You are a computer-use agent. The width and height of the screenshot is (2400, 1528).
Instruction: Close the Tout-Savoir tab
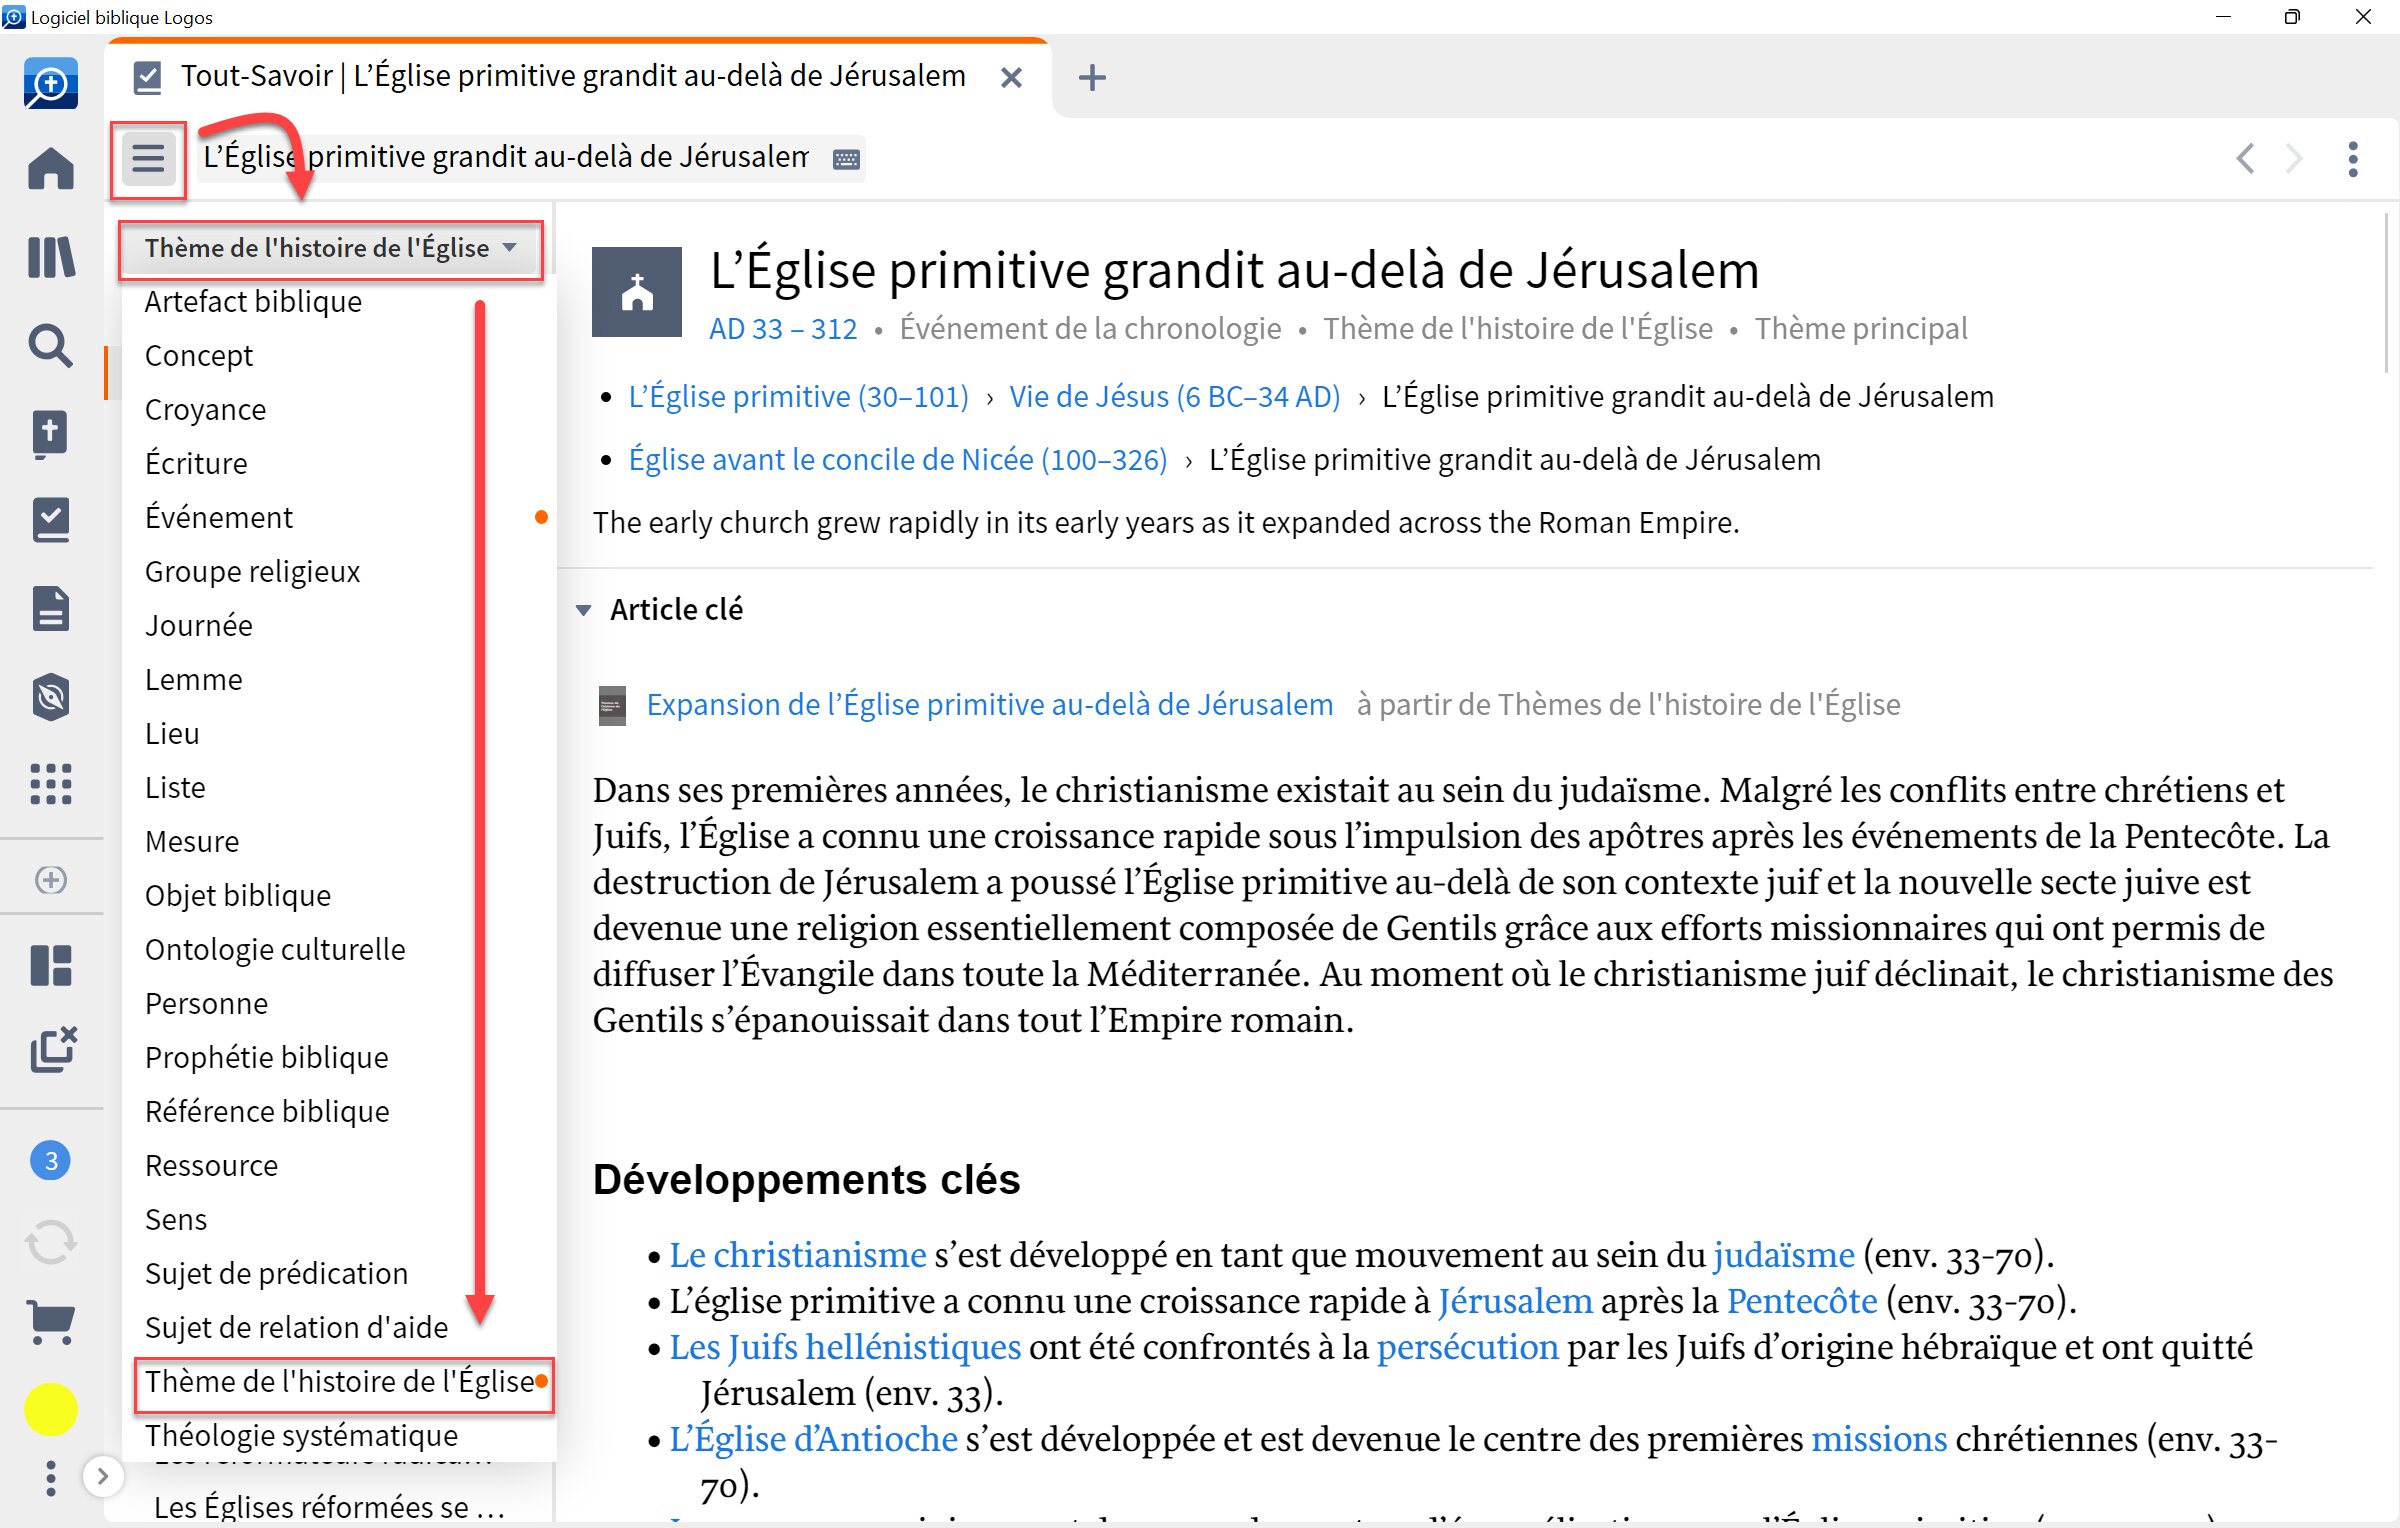[x=1011, y=78]
